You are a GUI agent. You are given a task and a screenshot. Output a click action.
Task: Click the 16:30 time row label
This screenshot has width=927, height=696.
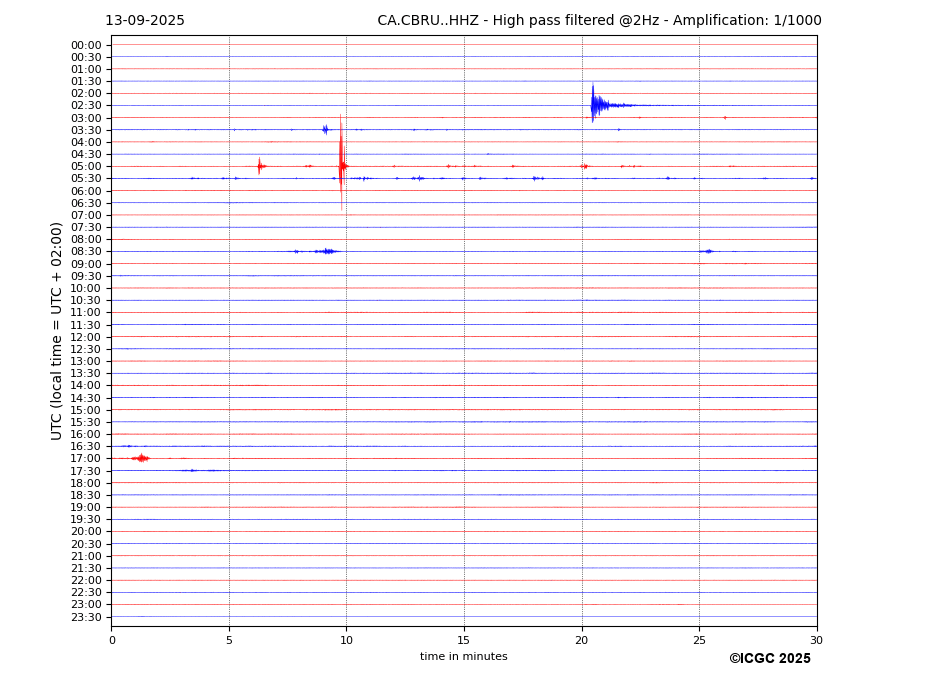(x=86, y=446)
